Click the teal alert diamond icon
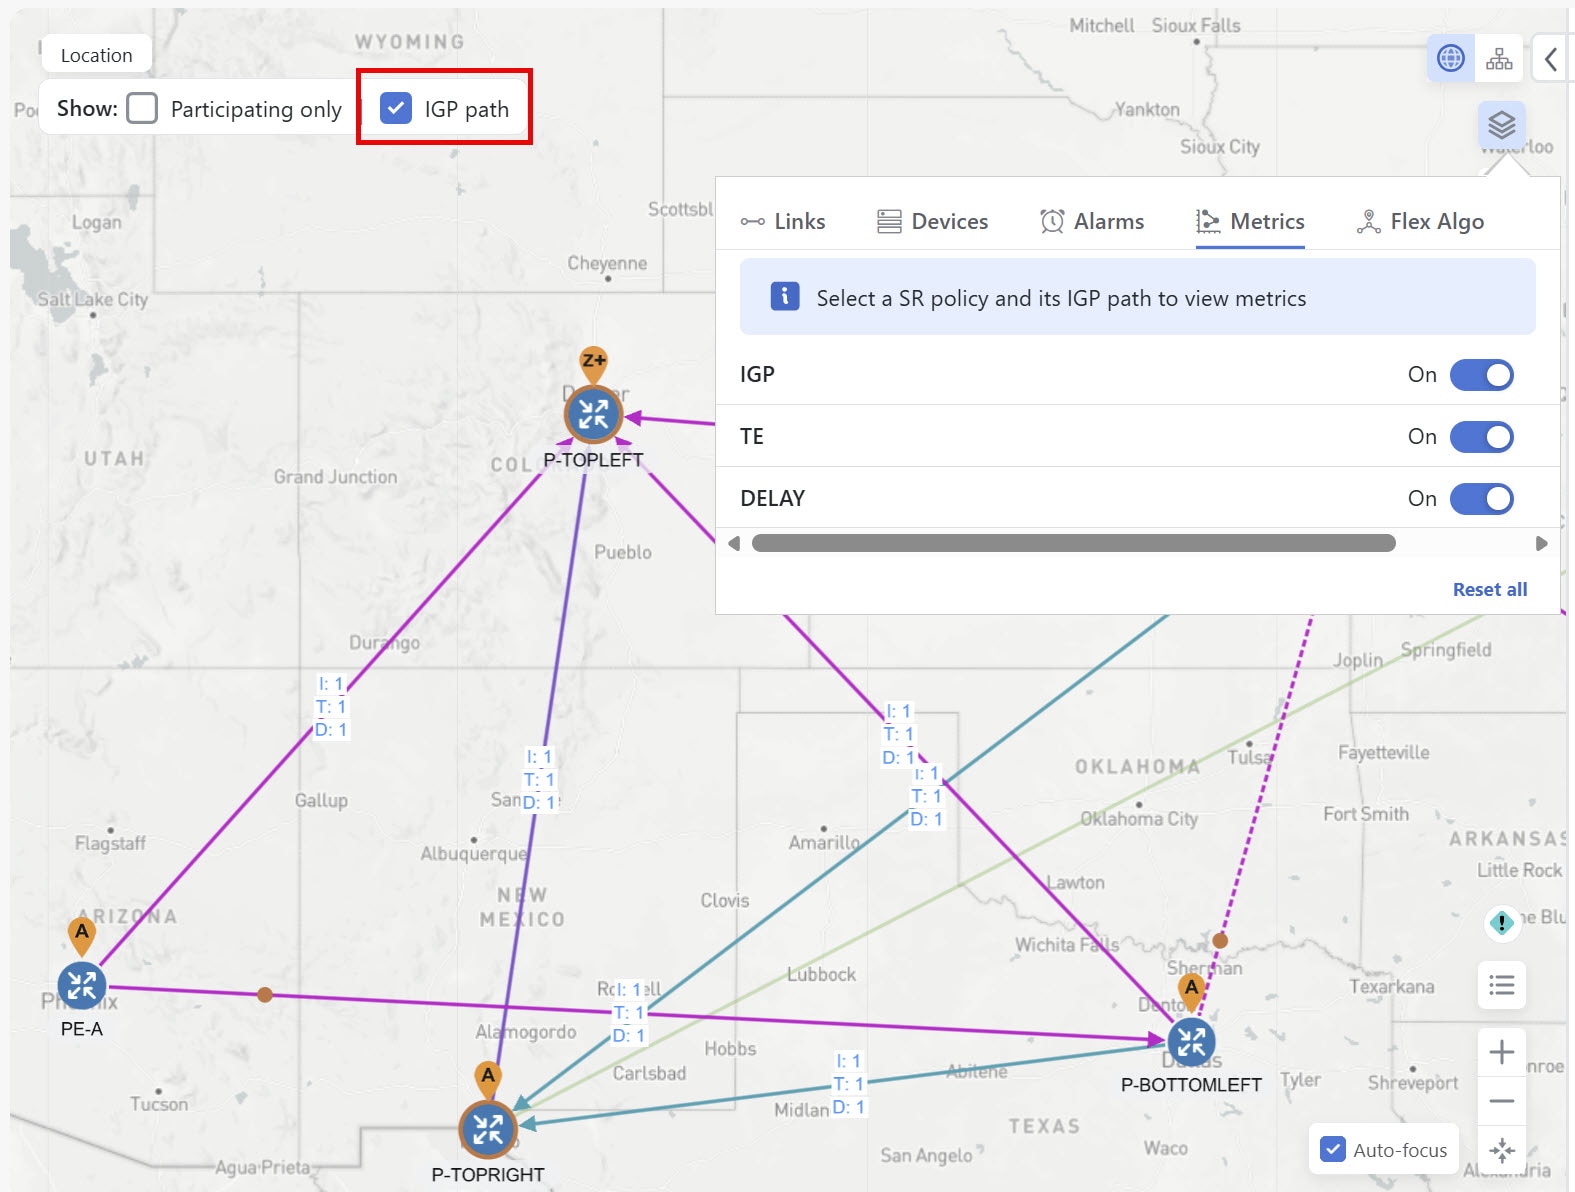 (x=1501, y=922)
